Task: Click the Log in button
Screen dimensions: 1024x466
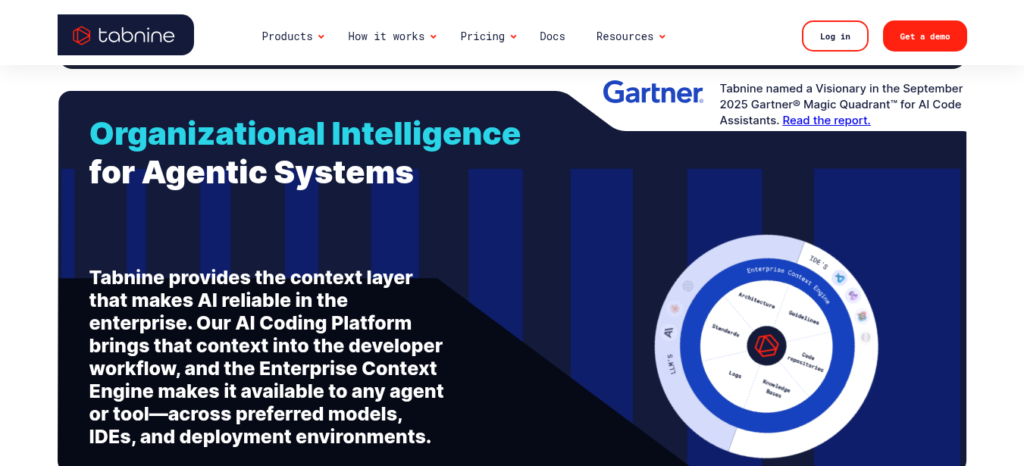Action: [835, 36]
